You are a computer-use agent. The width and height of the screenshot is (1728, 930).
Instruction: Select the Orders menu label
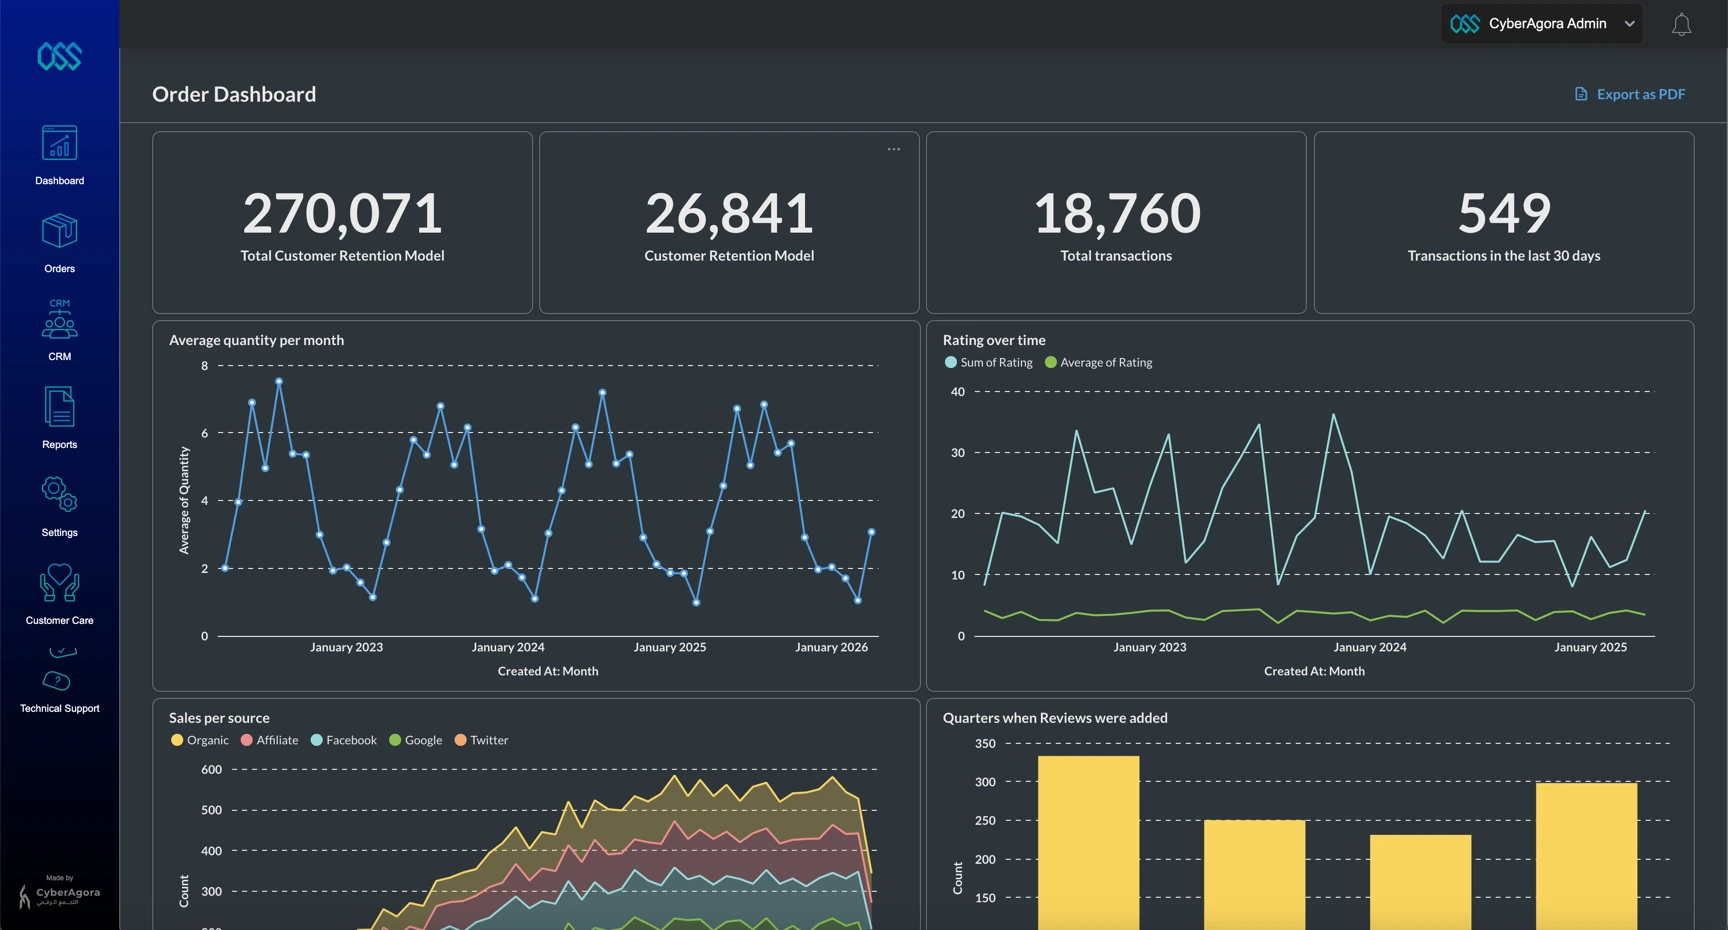[x=59, y=269]
